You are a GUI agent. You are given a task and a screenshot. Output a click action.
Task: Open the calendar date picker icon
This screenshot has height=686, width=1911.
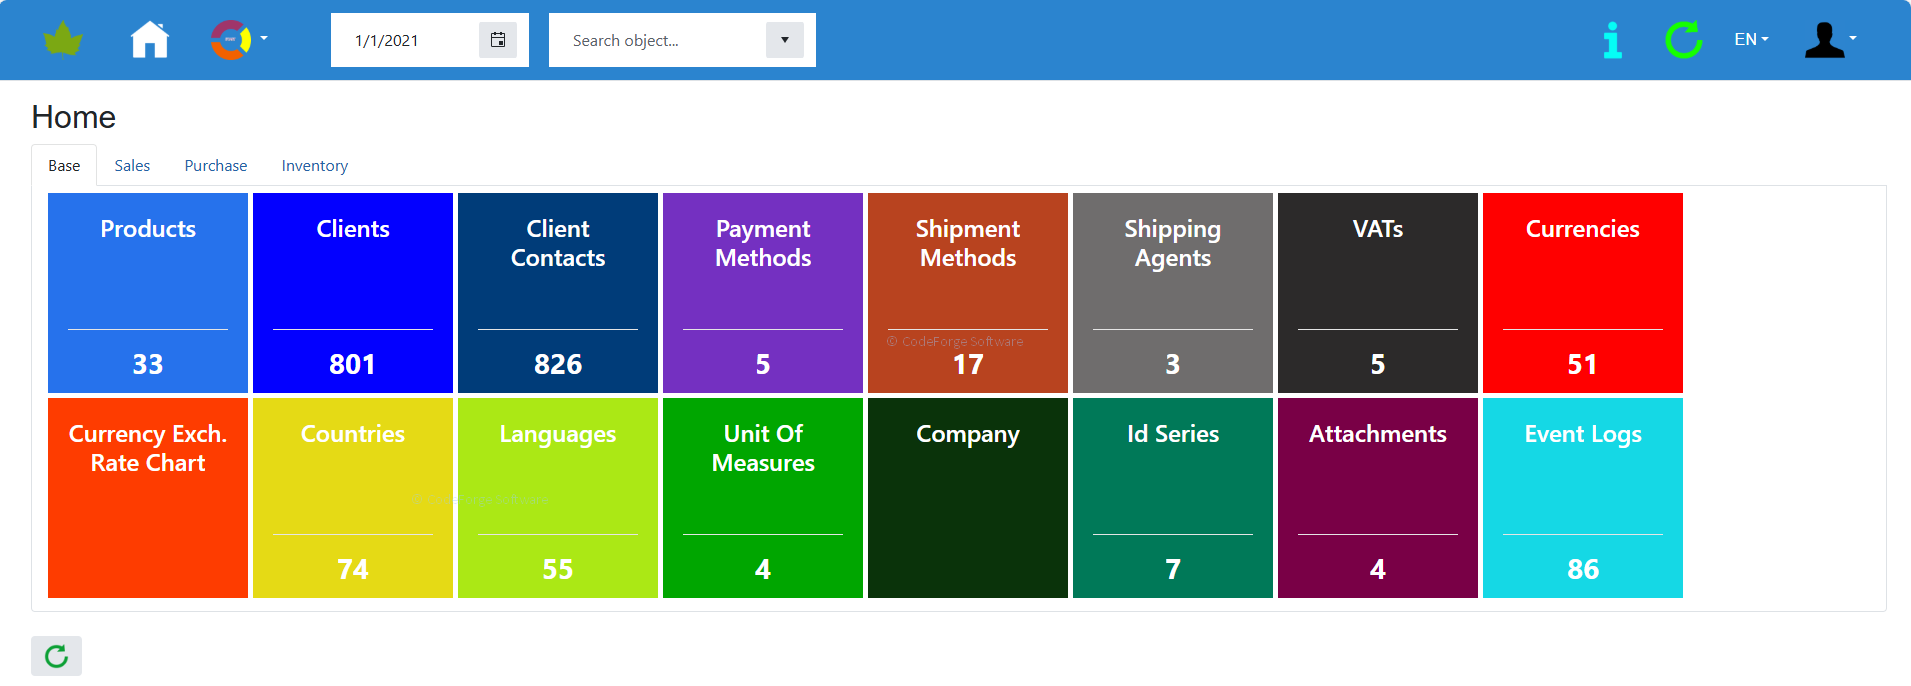point(497,40)
